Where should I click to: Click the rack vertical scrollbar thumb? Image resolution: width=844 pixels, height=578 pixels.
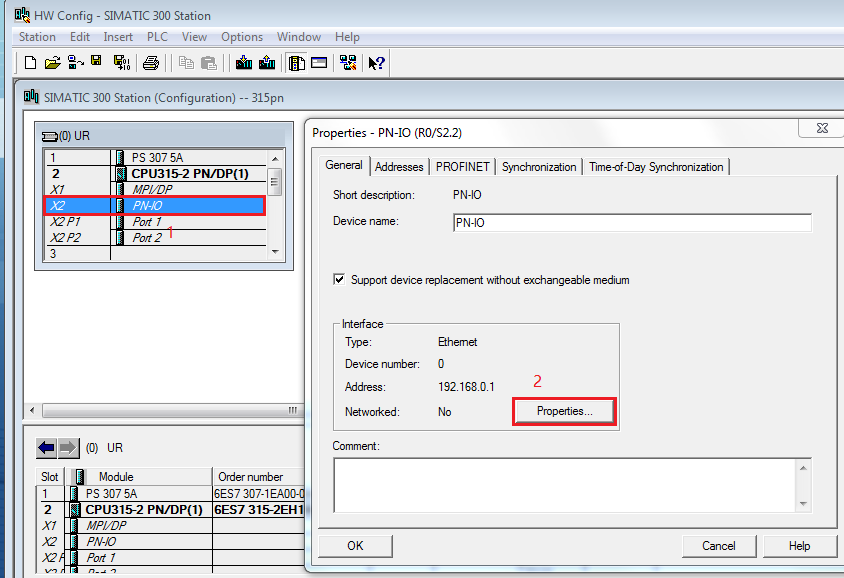tap(275, 181)
